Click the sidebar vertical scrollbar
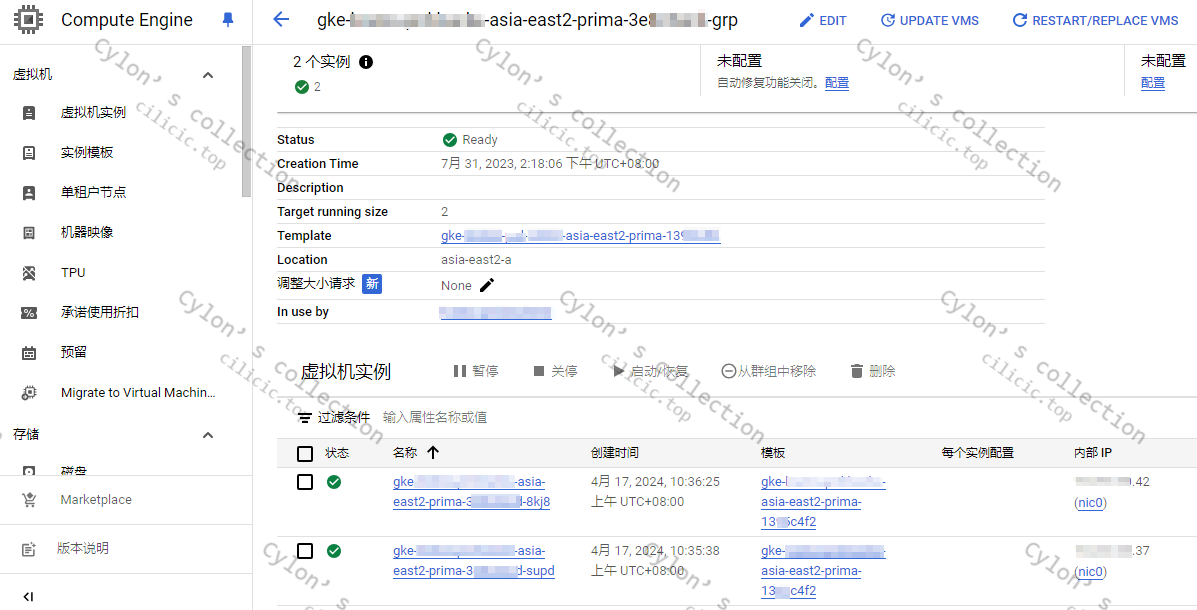The image size is (1197, 610). [246, 121]
